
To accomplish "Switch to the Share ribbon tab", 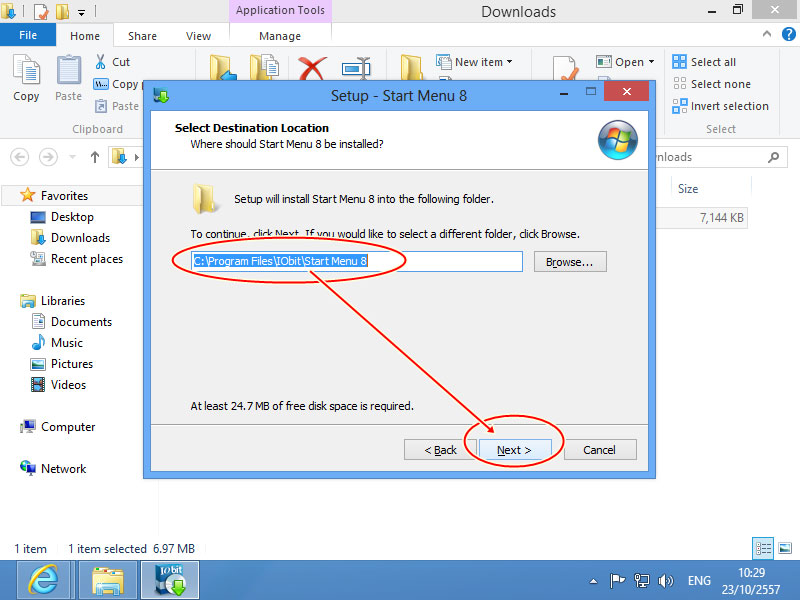I will (142, 36).
